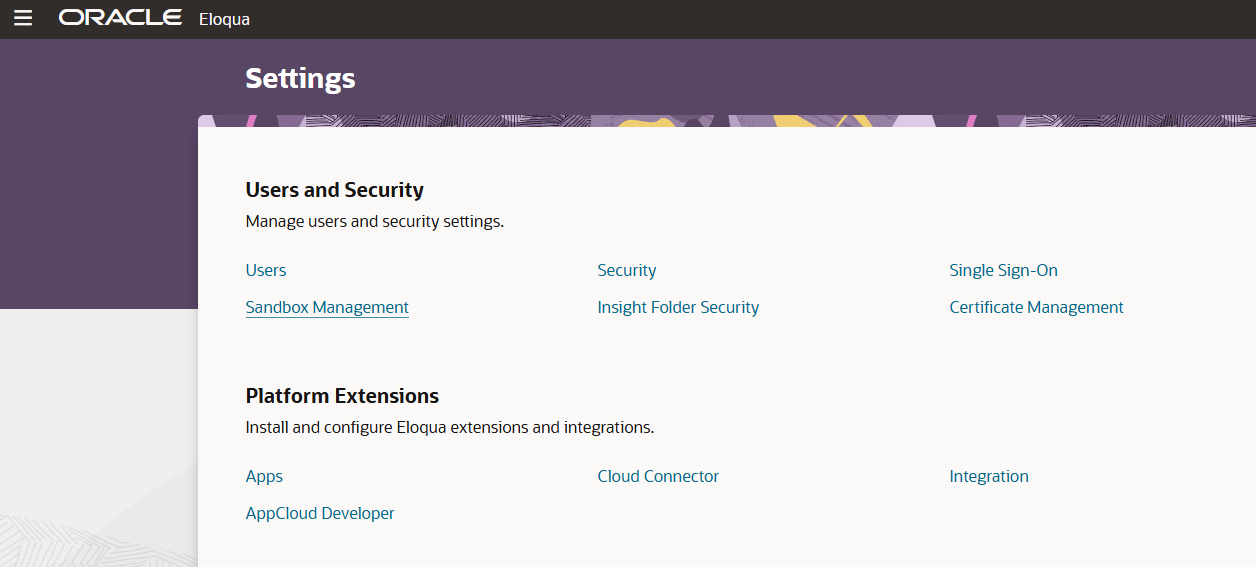Open Cloud Connector settings
The image size is (1256, 567).
point(658,476)
